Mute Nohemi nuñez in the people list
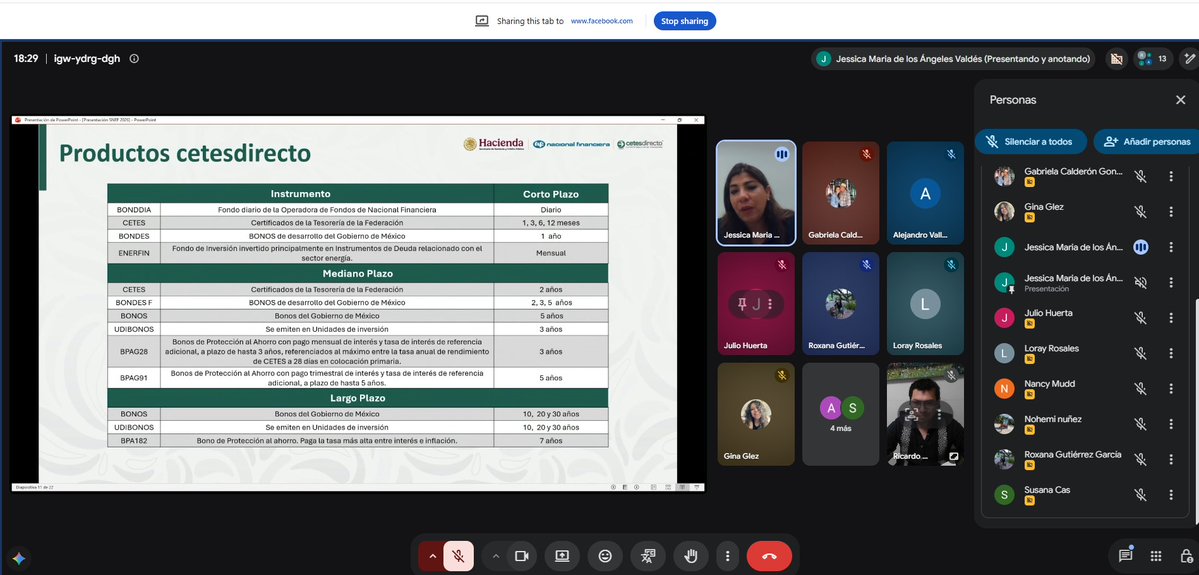 pos(1140,424)
